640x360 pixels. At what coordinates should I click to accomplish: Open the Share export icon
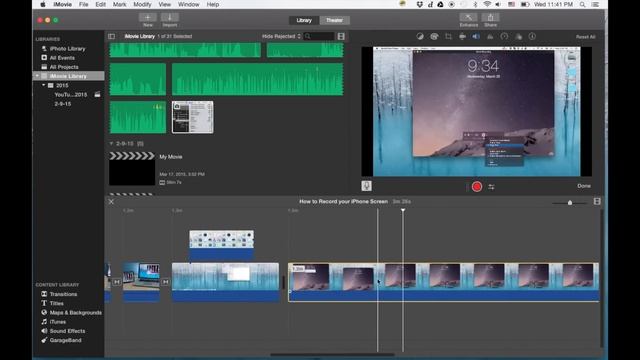(490, 17)
